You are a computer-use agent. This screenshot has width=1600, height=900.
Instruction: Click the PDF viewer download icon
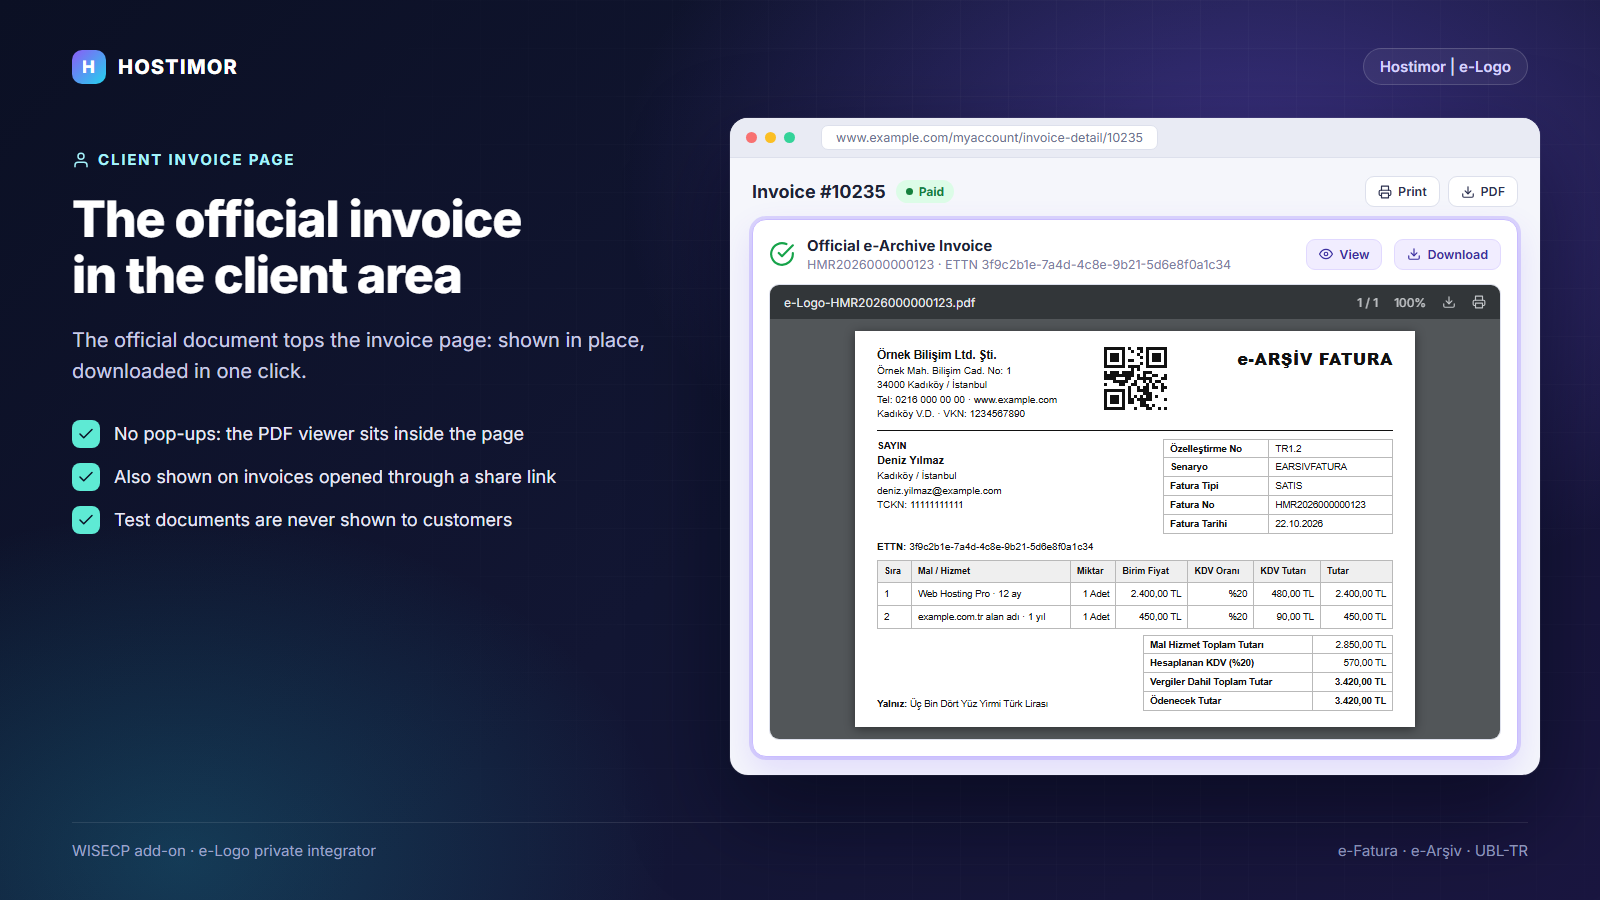[1449, 302]
